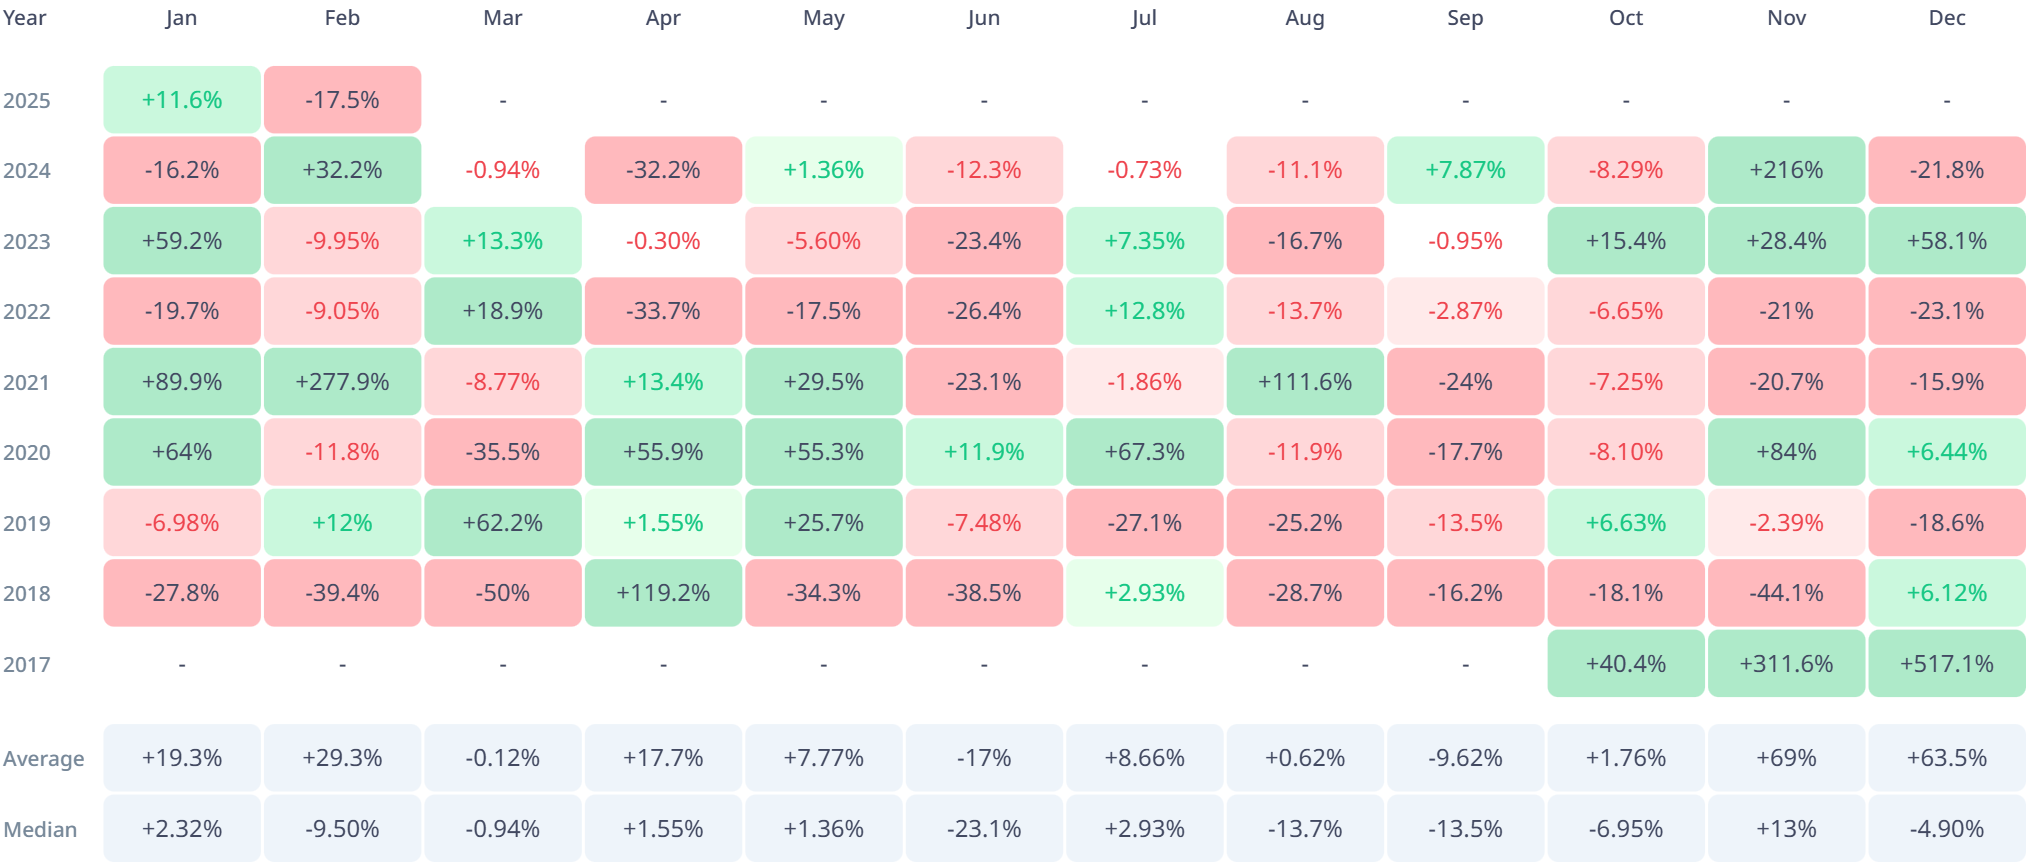2029x865 pixels.
Task: Click the Jan column header
Action: coord(182,18)
